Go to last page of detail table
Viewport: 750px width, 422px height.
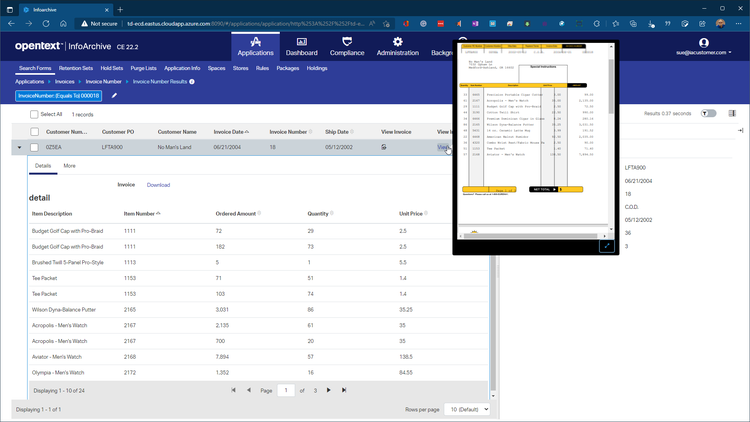tap(344, 390)
